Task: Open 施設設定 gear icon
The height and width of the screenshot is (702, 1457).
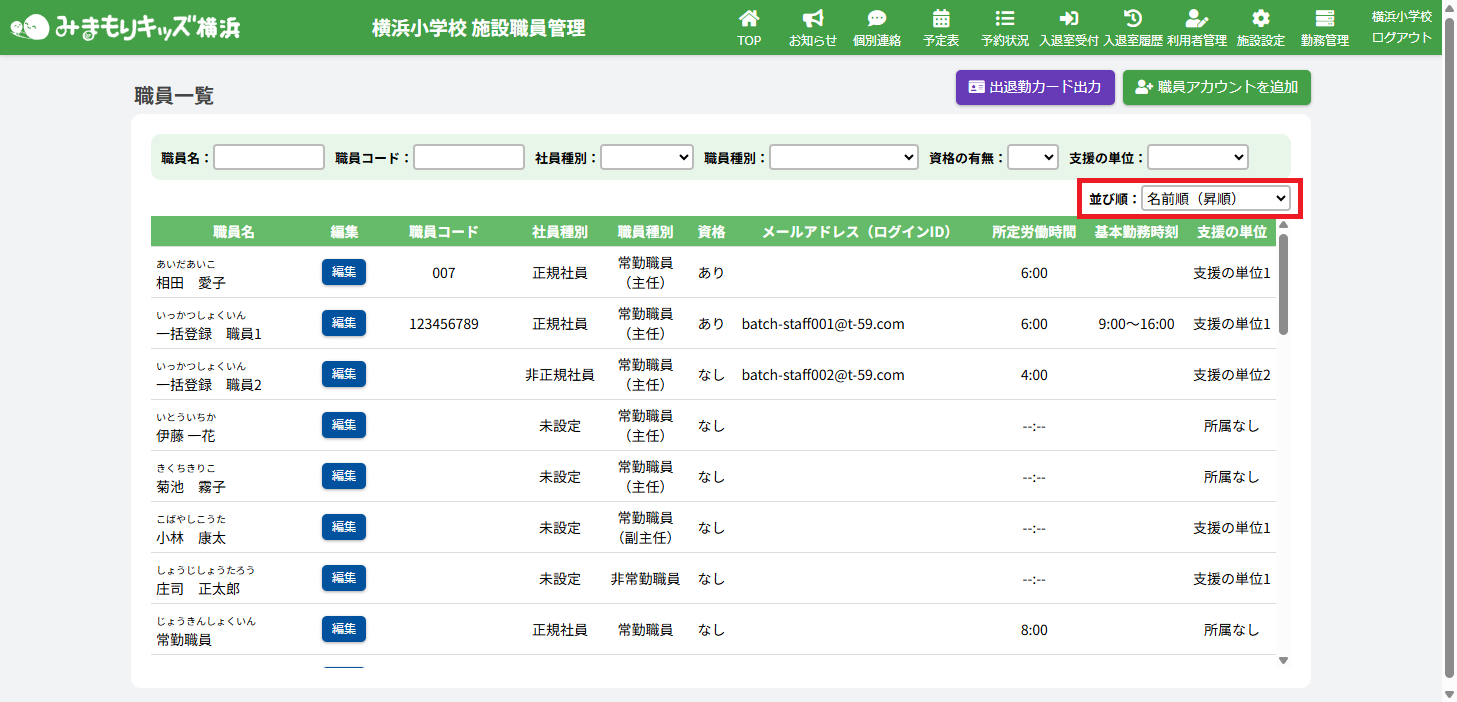Action: pos(1260,19)
